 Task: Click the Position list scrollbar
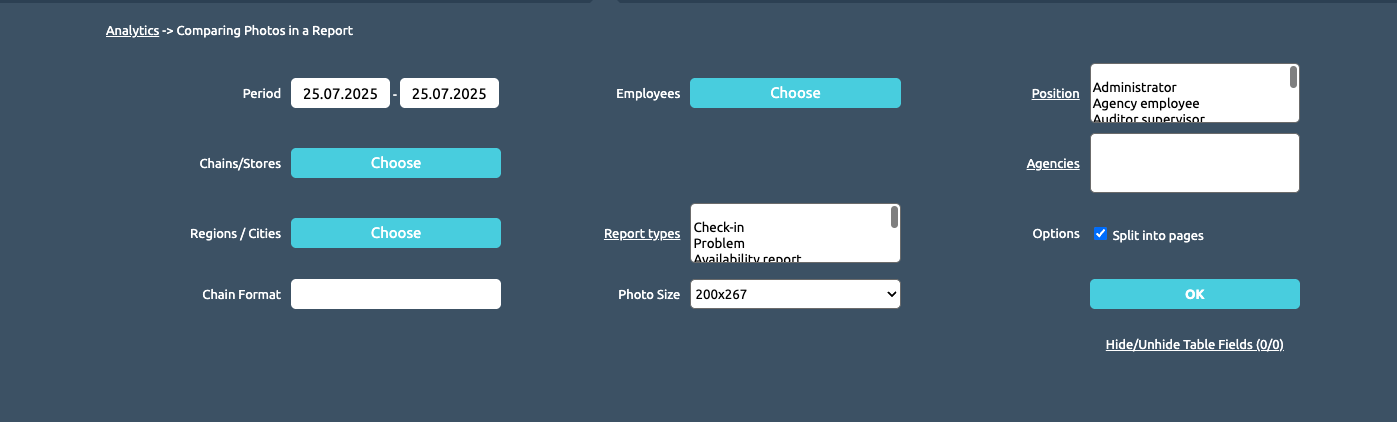(1294, 77)
